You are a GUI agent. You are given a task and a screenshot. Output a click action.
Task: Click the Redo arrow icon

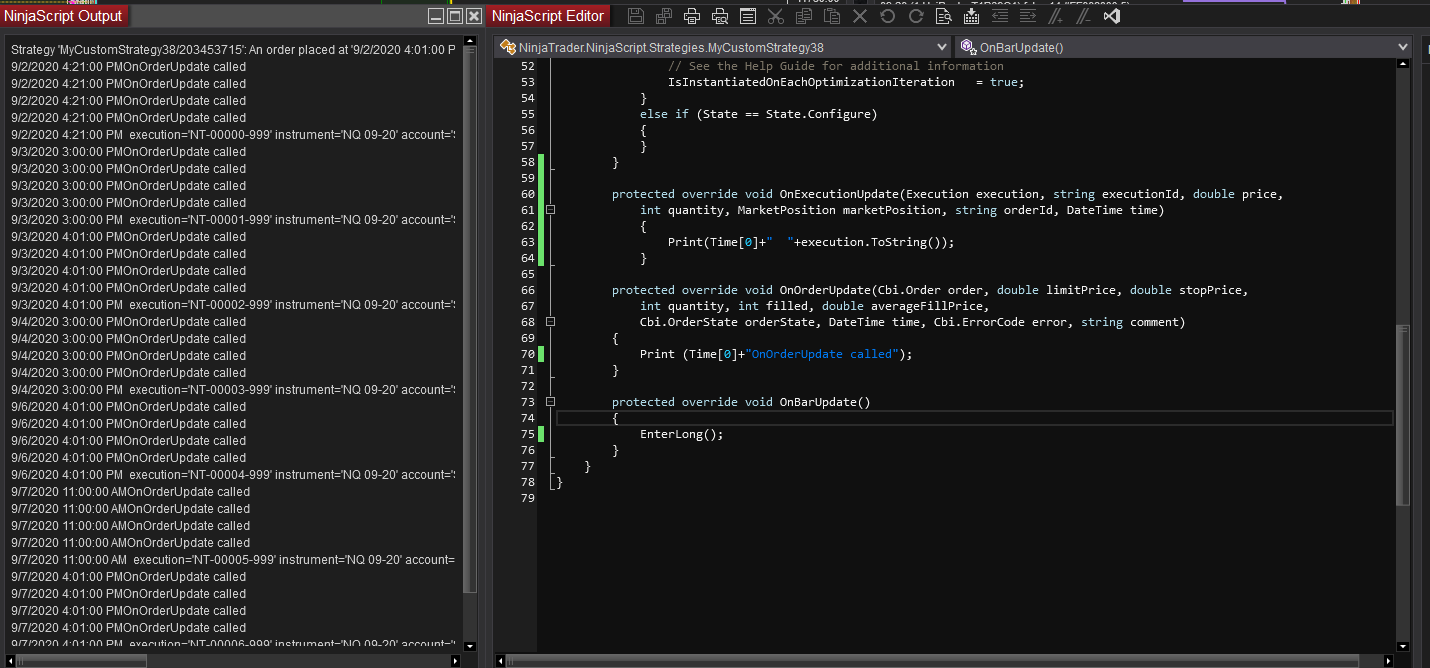[x=915, y=16]
